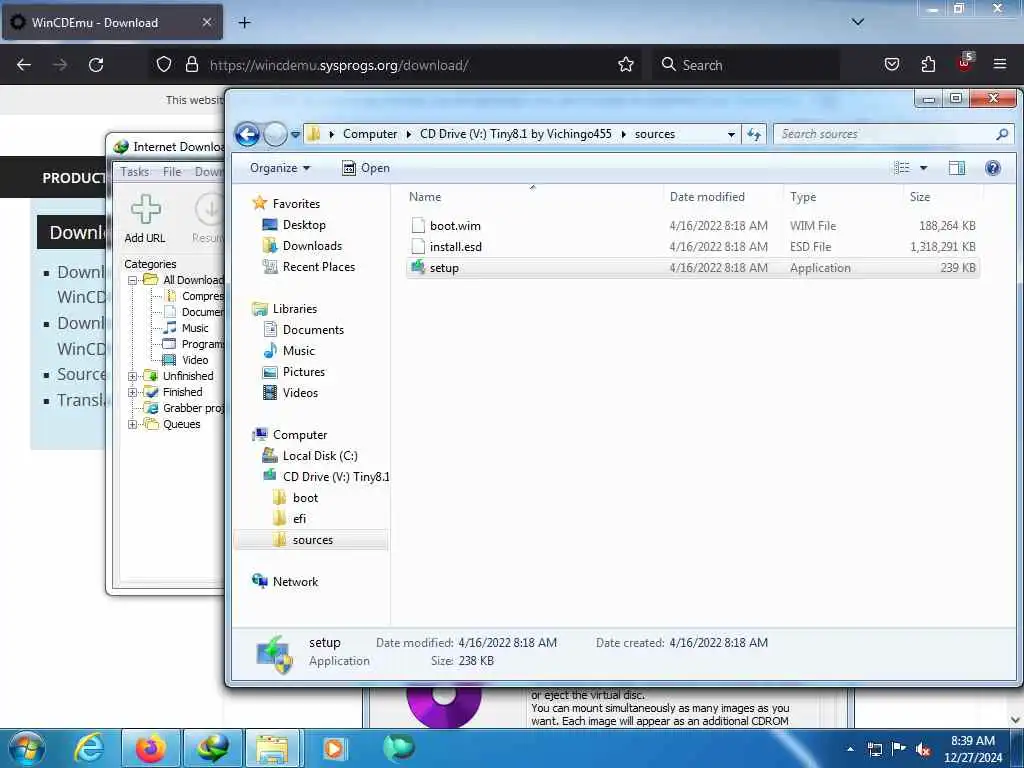The height and width of the screenshot is (768, 1024).
Task: Open the recent pages dropdown in Explorer
Action: click(295, 135)
